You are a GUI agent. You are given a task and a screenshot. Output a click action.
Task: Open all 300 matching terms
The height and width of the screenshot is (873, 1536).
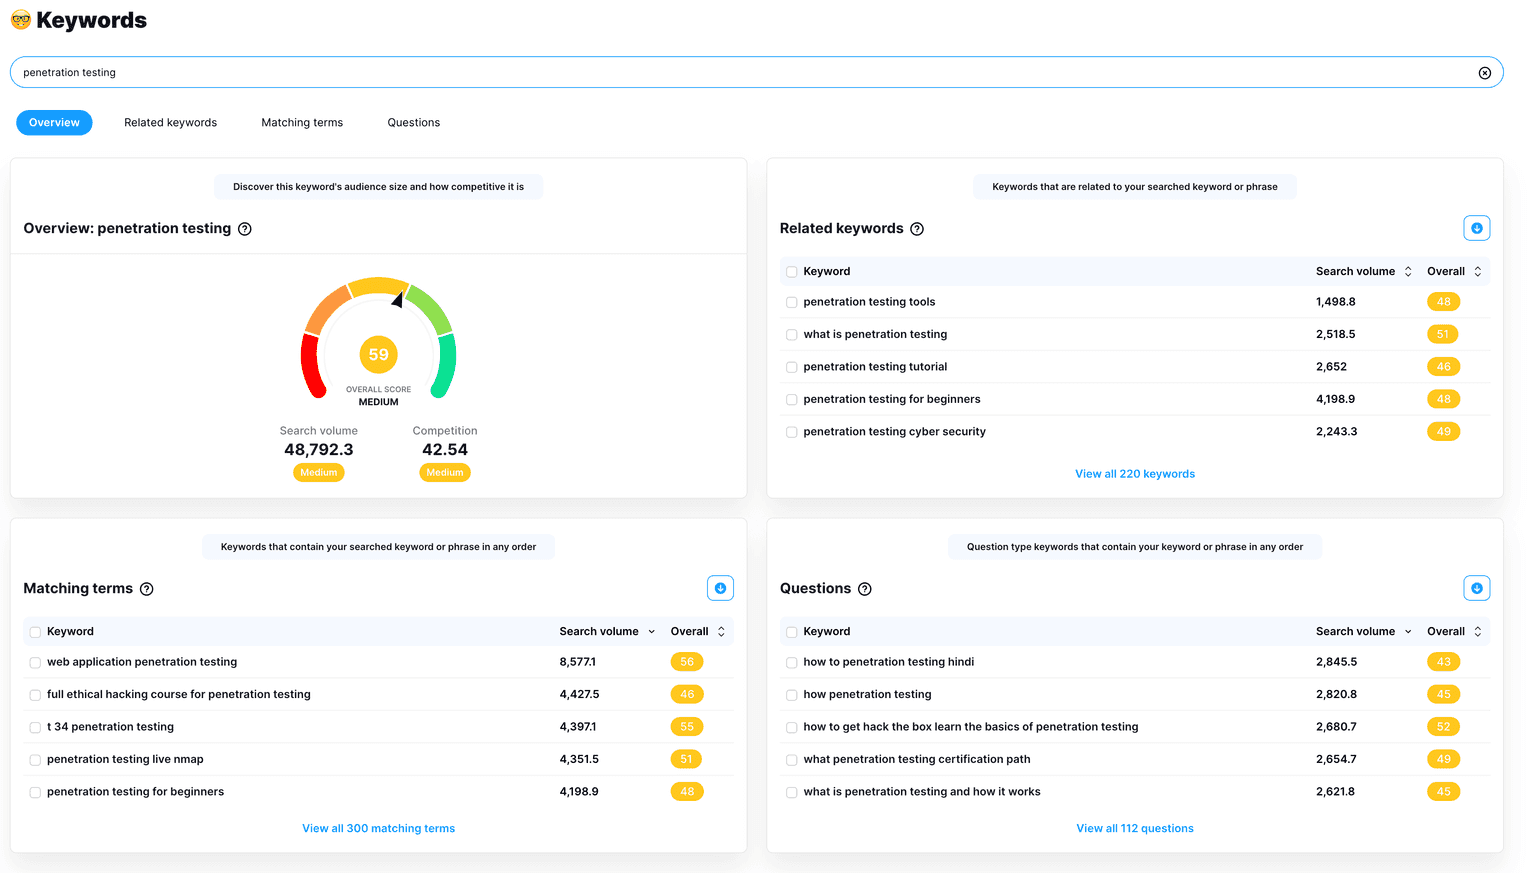[378, 828]
